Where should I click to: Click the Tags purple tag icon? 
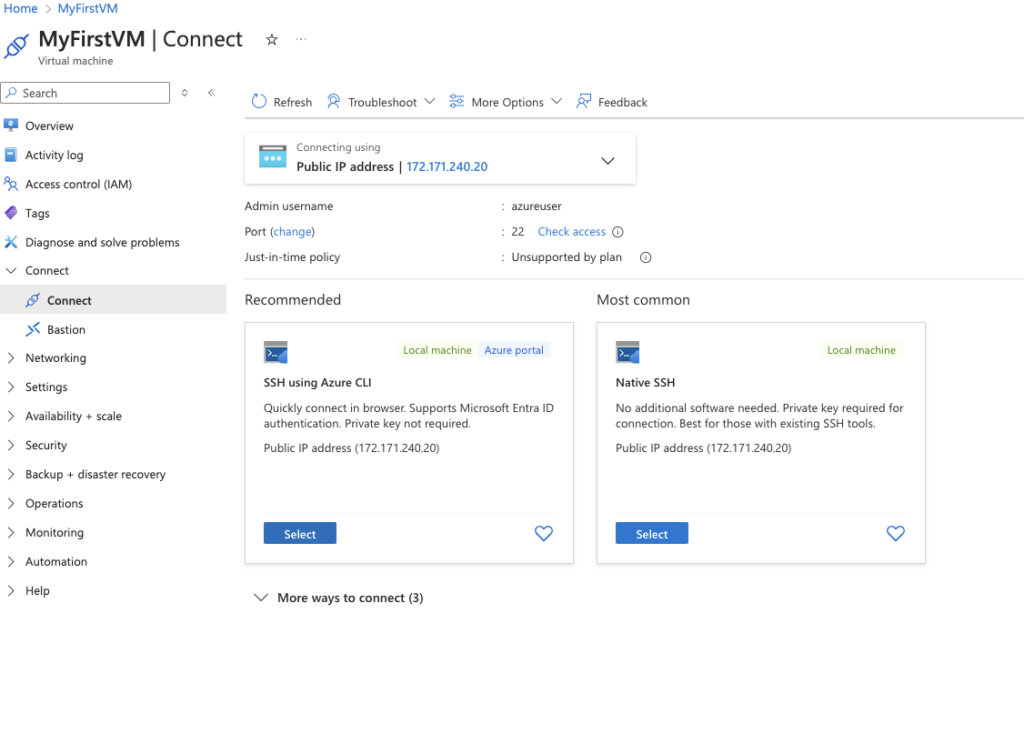(x=10, y=212)
